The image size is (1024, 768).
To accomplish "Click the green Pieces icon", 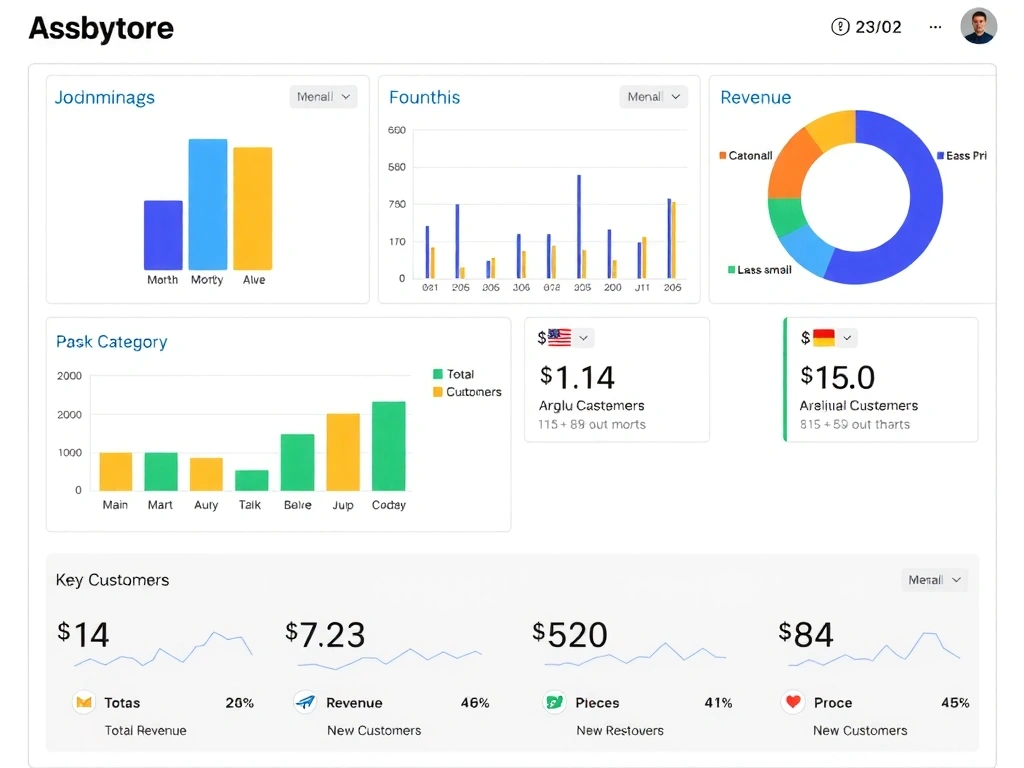I will click(553, 703).
